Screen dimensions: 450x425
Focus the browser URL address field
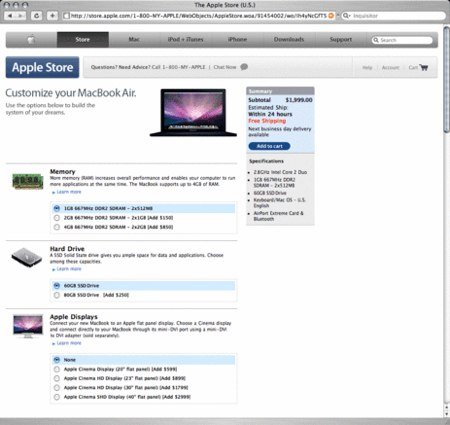click(x=199, y=16)
